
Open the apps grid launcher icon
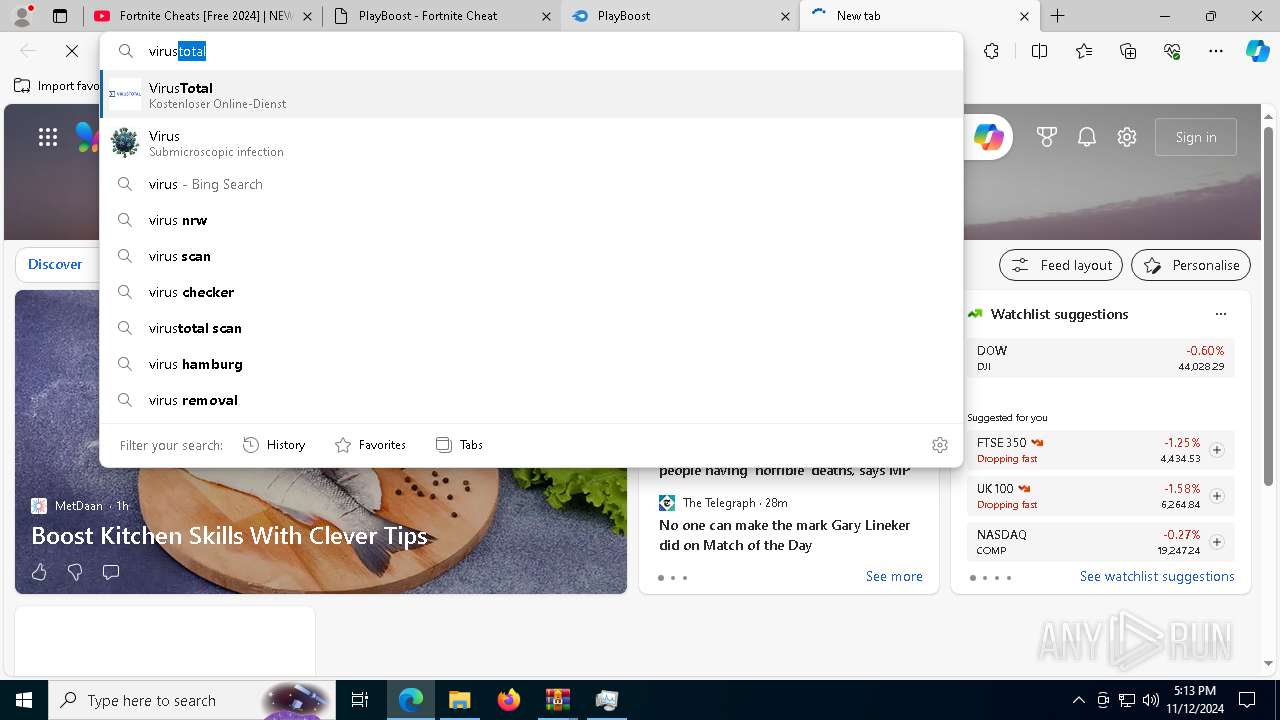(x=48, y=137)
